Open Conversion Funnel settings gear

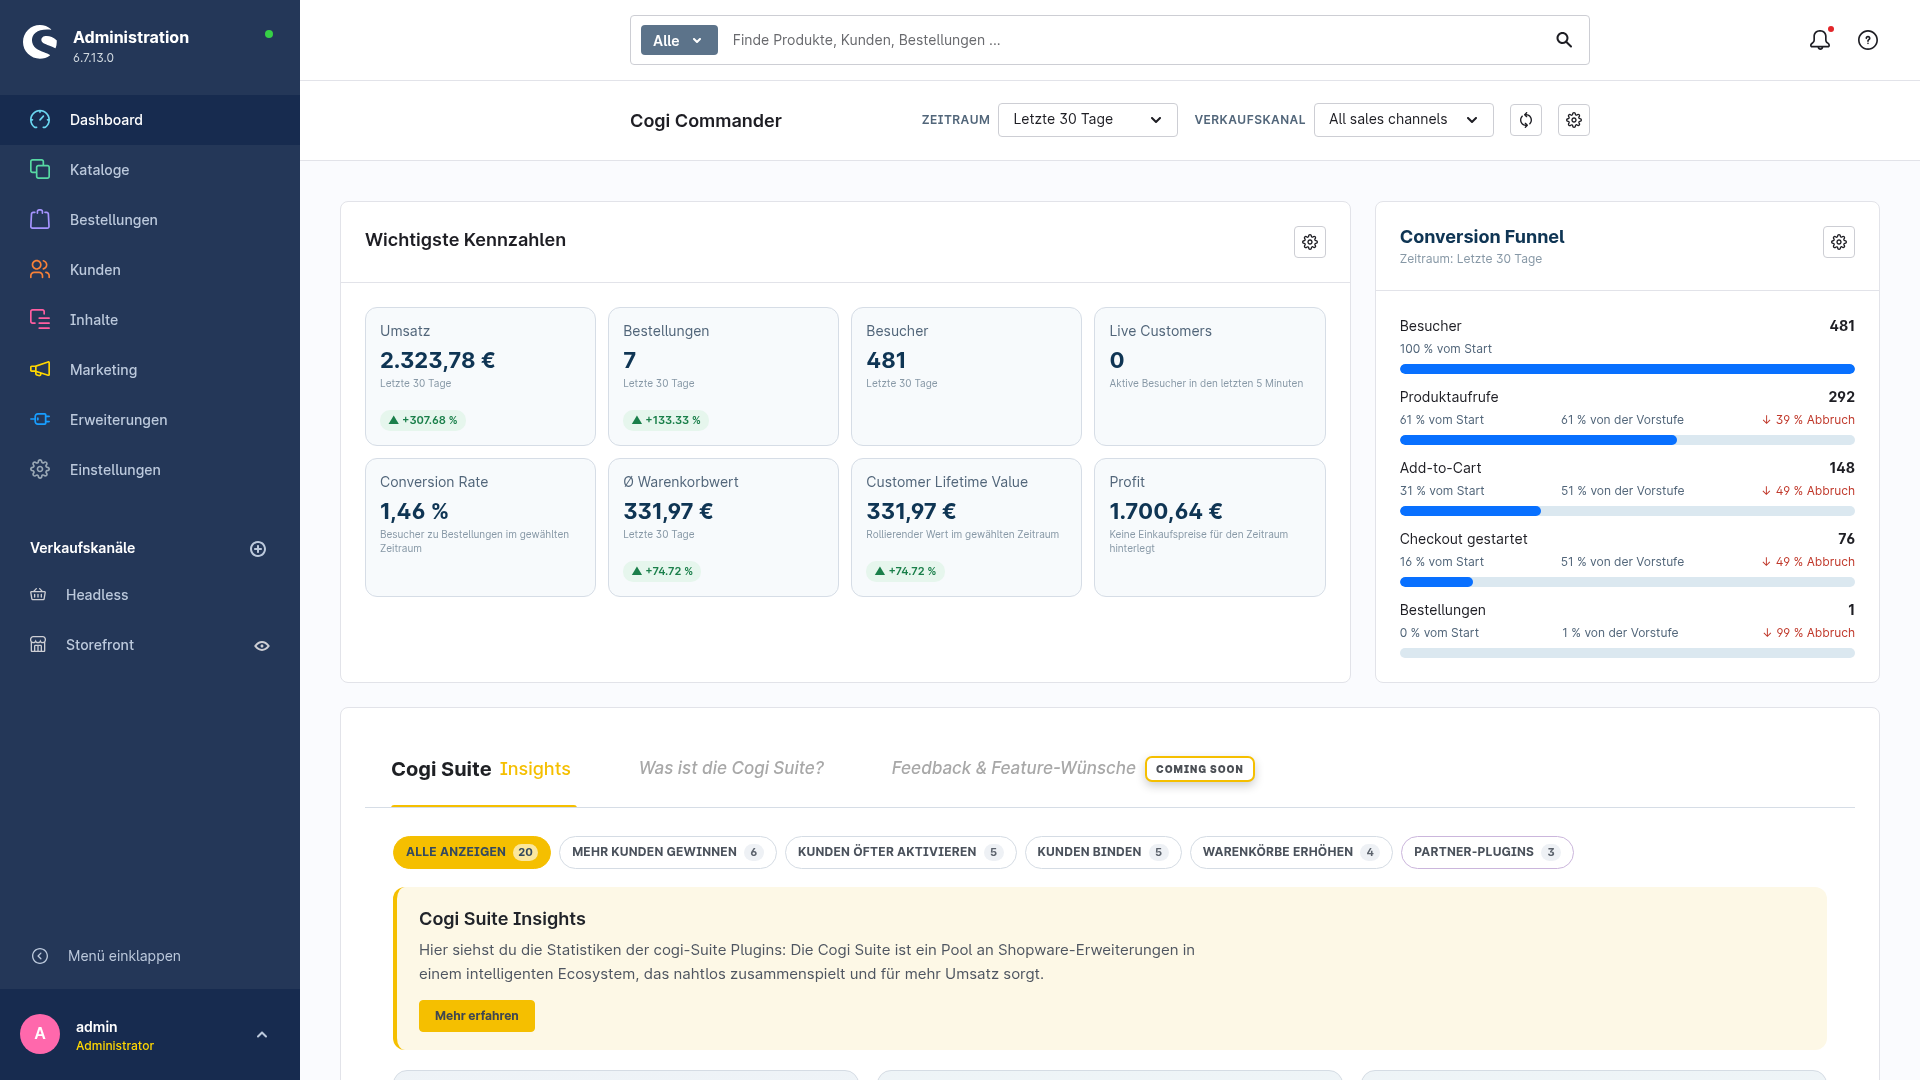(1839, 242)
